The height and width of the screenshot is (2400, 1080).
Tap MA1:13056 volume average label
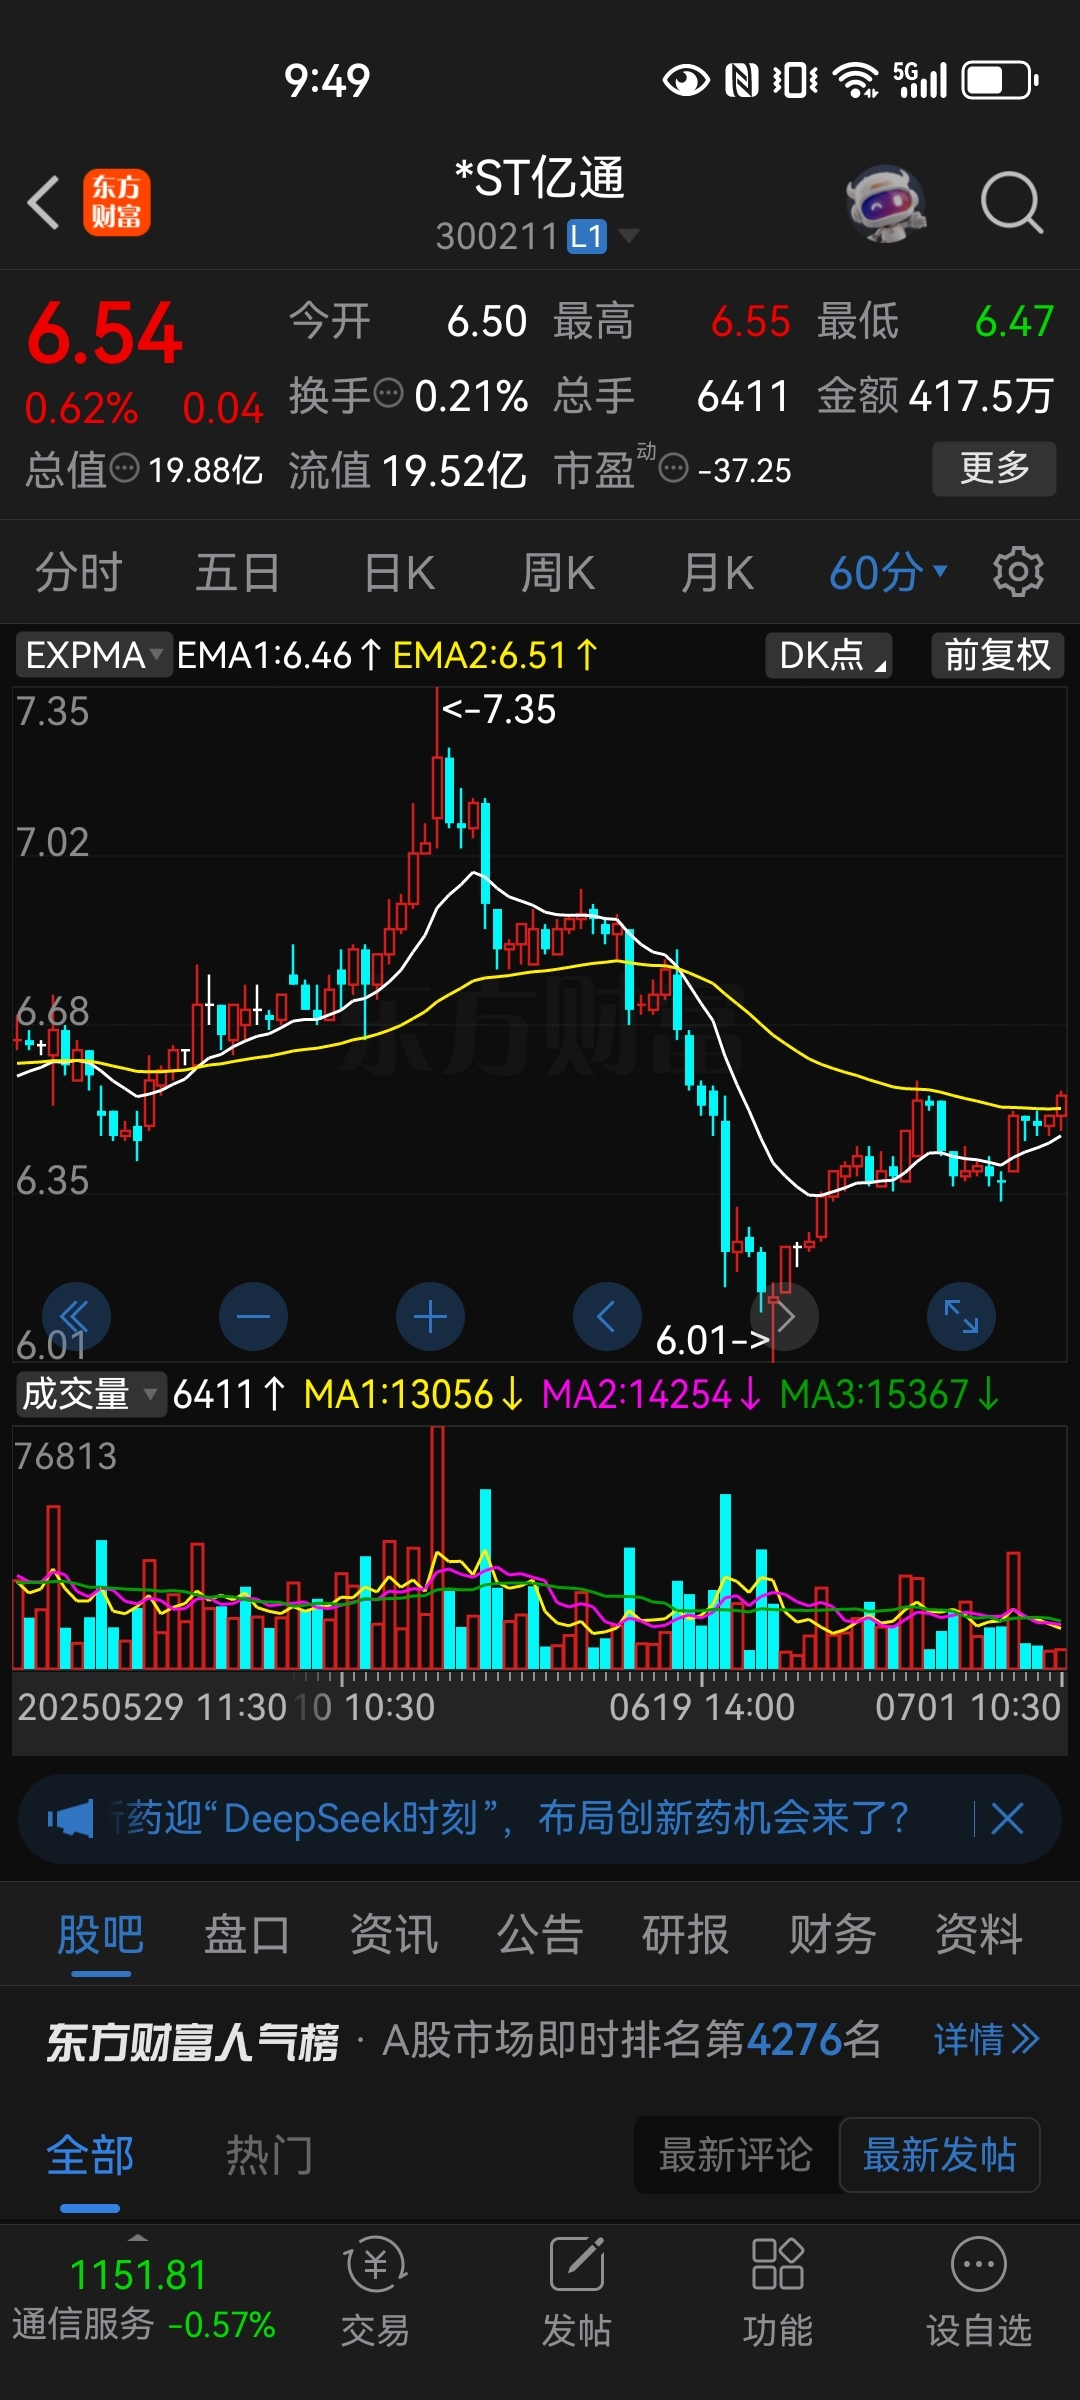tap(414, 1394)
